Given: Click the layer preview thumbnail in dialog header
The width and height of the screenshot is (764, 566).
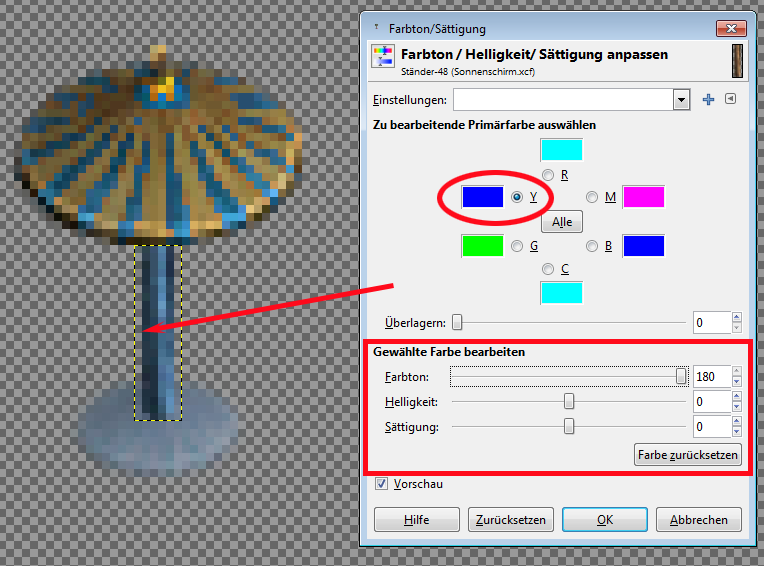Looking at the screenshot, I should (x=737, y=61).
